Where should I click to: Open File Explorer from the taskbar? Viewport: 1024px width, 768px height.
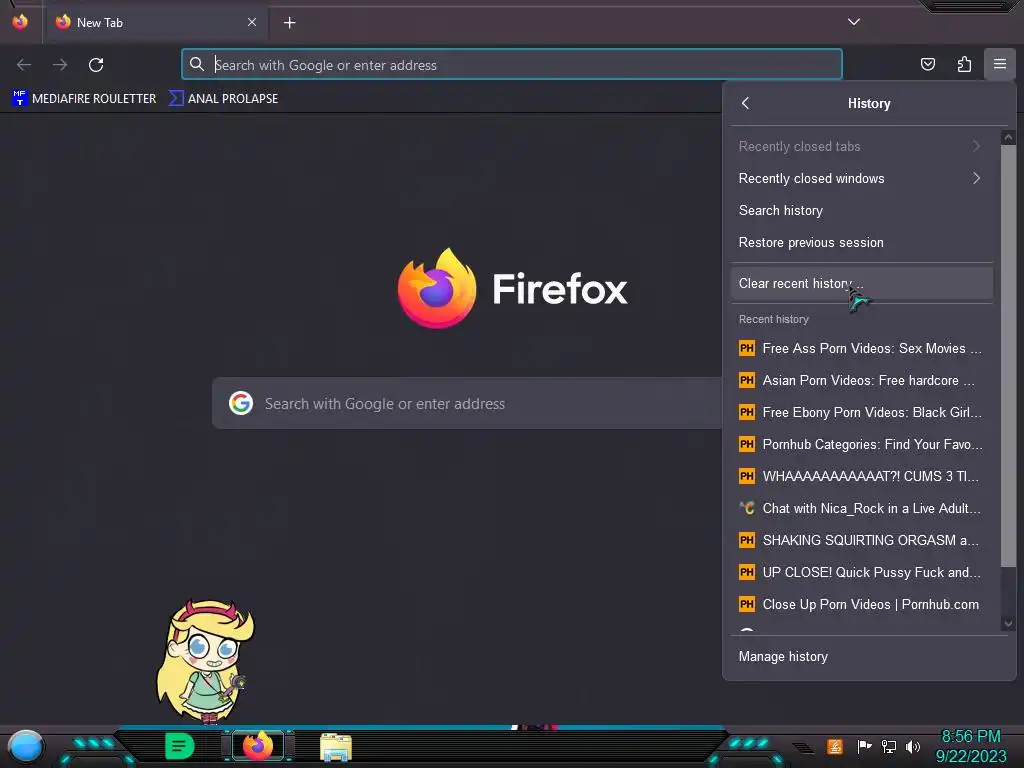[336, 746]
